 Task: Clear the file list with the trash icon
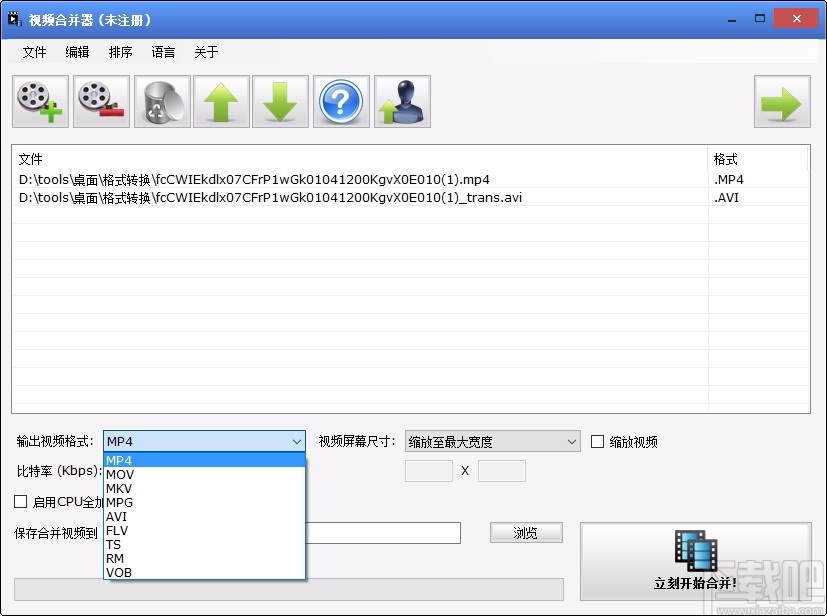pos(161,101)
